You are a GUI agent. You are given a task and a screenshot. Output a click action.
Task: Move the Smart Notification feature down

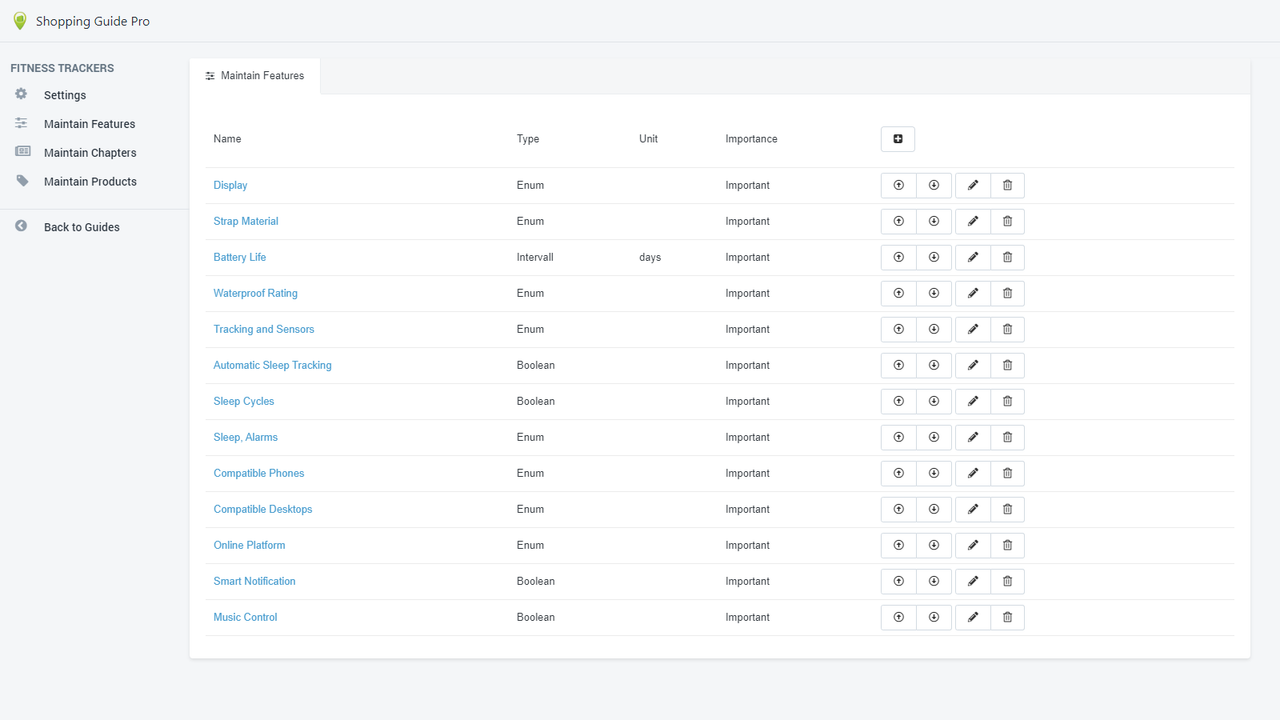pyautogui.click(x=934, y=581)
